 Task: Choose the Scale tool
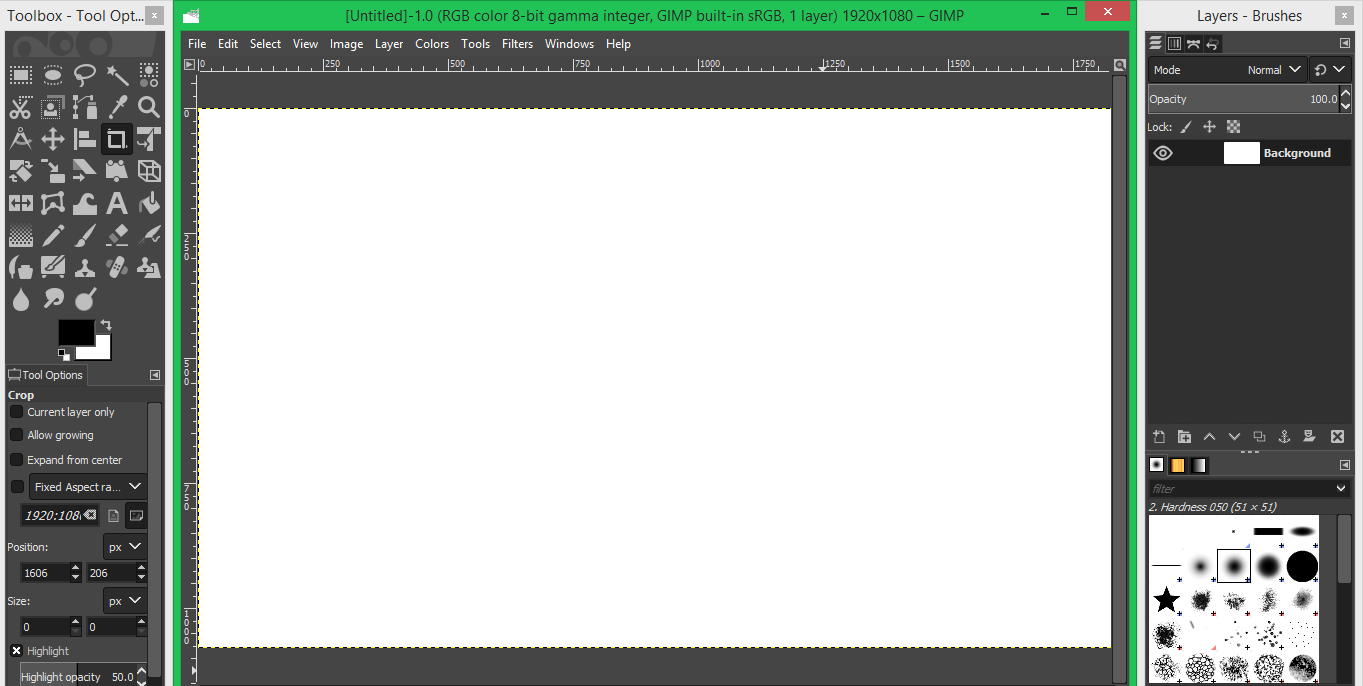click(53, 171)
